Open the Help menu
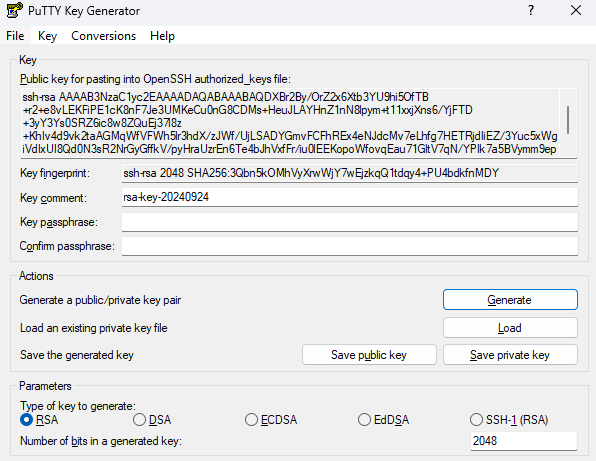 point(162,36)
